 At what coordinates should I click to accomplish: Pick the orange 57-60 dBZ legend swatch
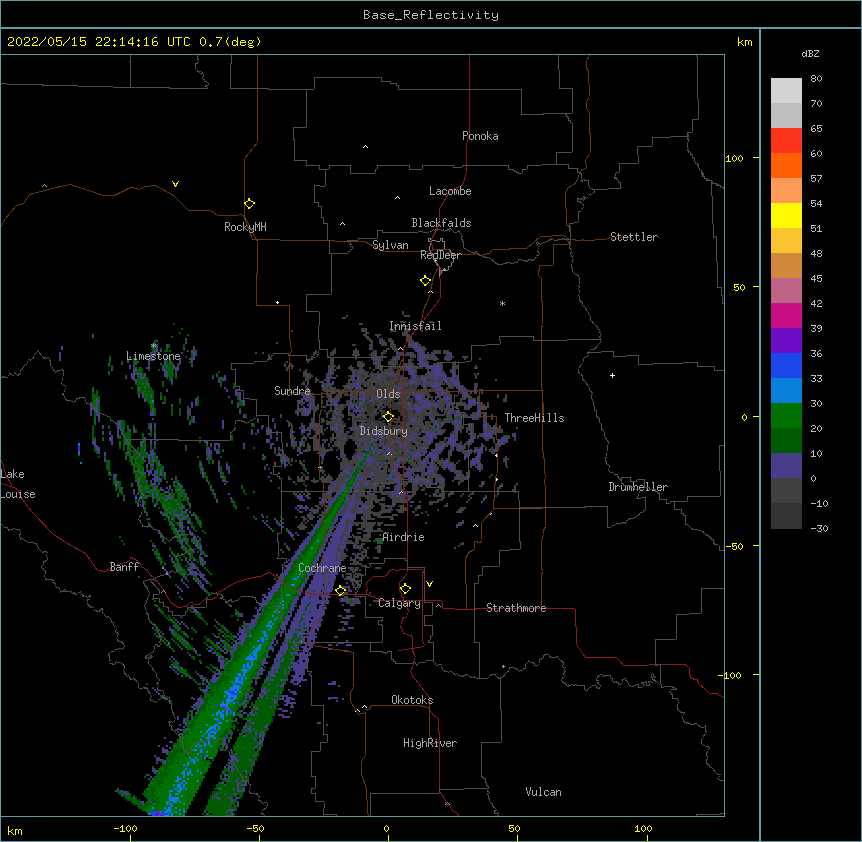coord(786,165)
